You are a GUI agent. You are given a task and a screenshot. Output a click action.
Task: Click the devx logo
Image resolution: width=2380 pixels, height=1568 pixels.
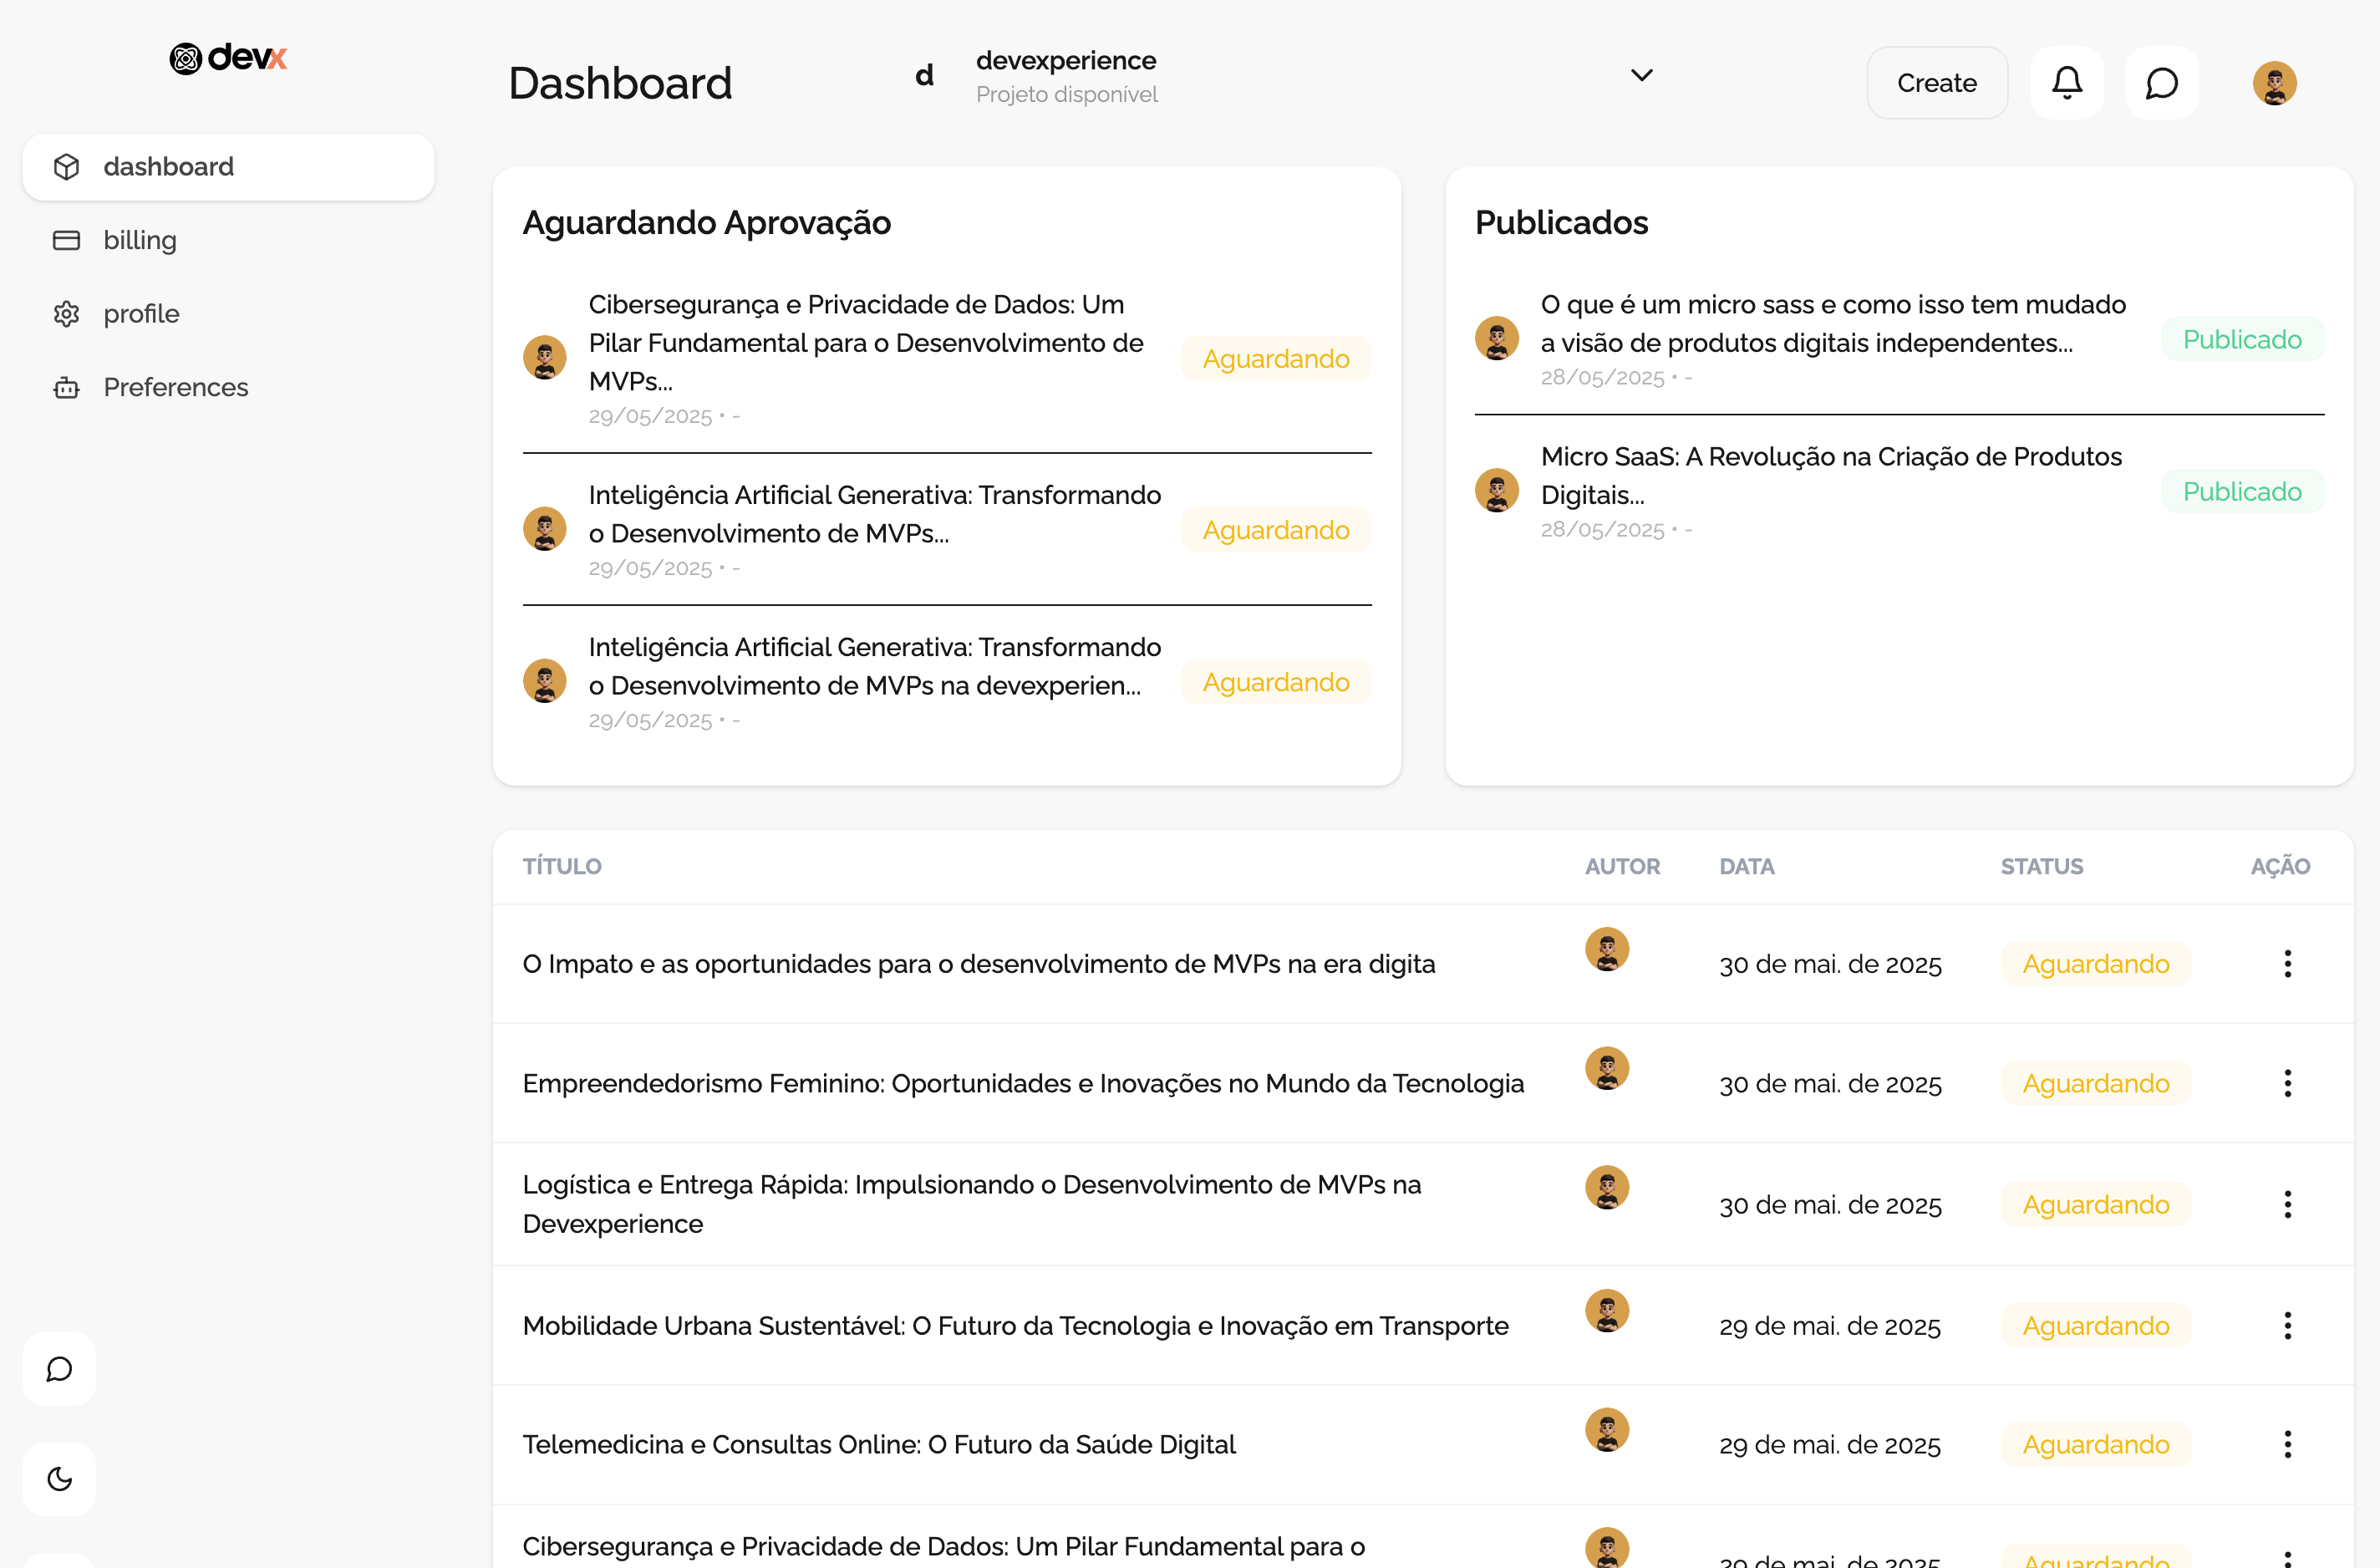tap(228, 58)
